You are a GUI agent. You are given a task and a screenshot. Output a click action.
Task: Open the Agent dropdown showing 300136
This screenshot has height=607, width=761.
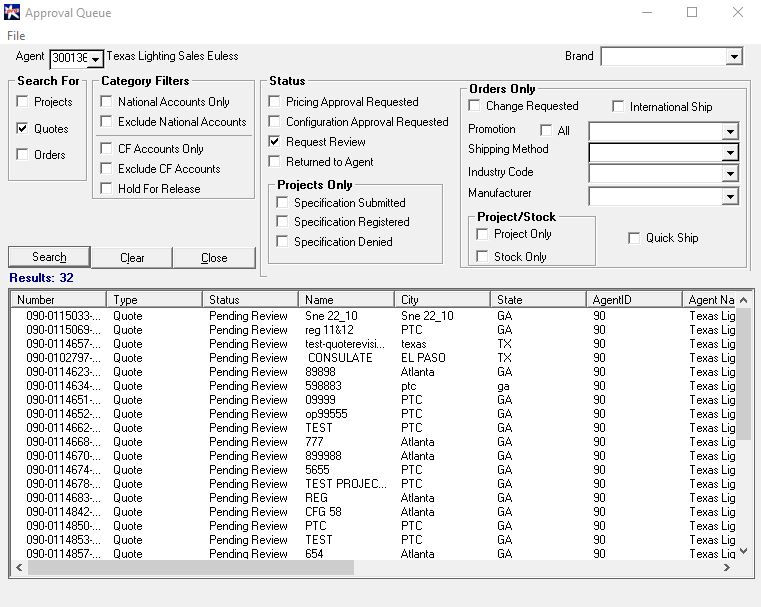[x=96, y=59]
